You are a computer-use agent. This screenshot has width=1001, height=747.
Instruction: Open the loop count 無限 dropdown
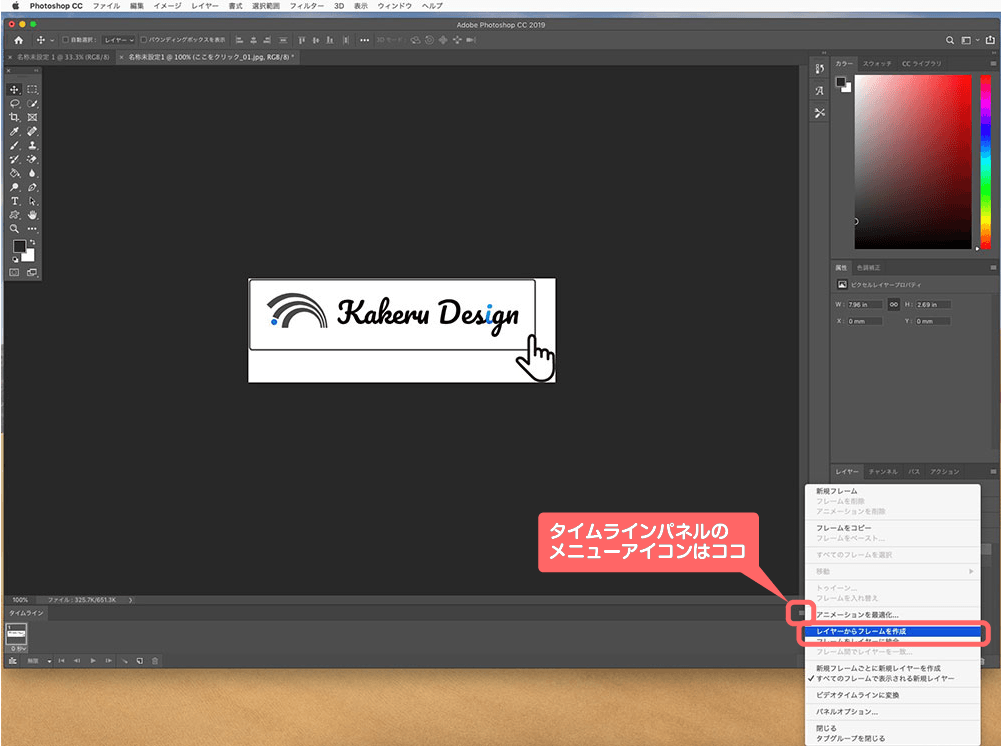coord(38,661)
